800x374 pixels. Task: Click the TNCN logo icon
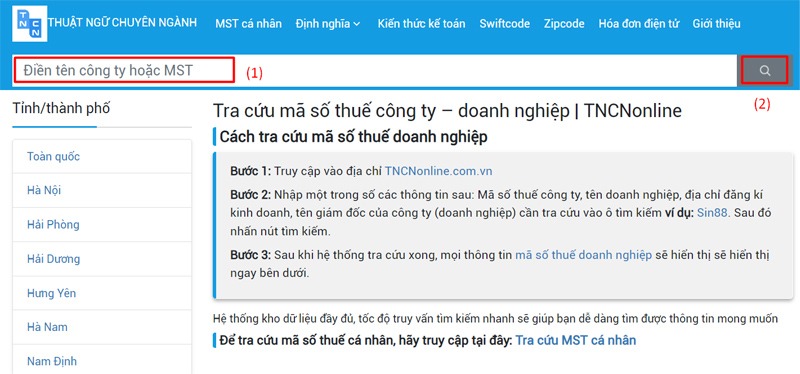(30, 23)
